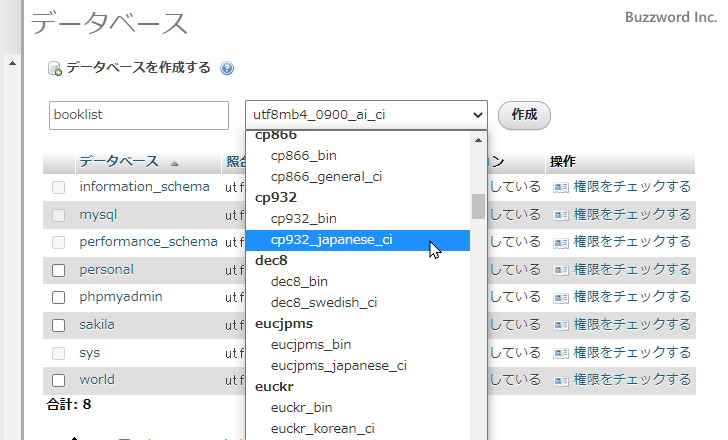
Task: Select eucjpms_japanese_ci collation option
Action: pos(358,366)
